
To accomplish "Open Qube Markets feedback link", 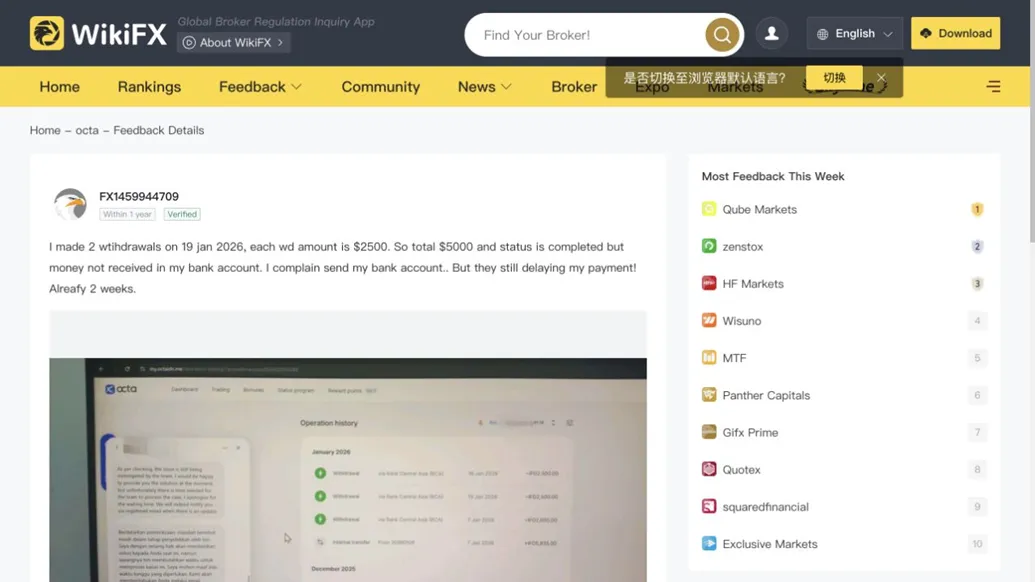I will click(760, 209).
